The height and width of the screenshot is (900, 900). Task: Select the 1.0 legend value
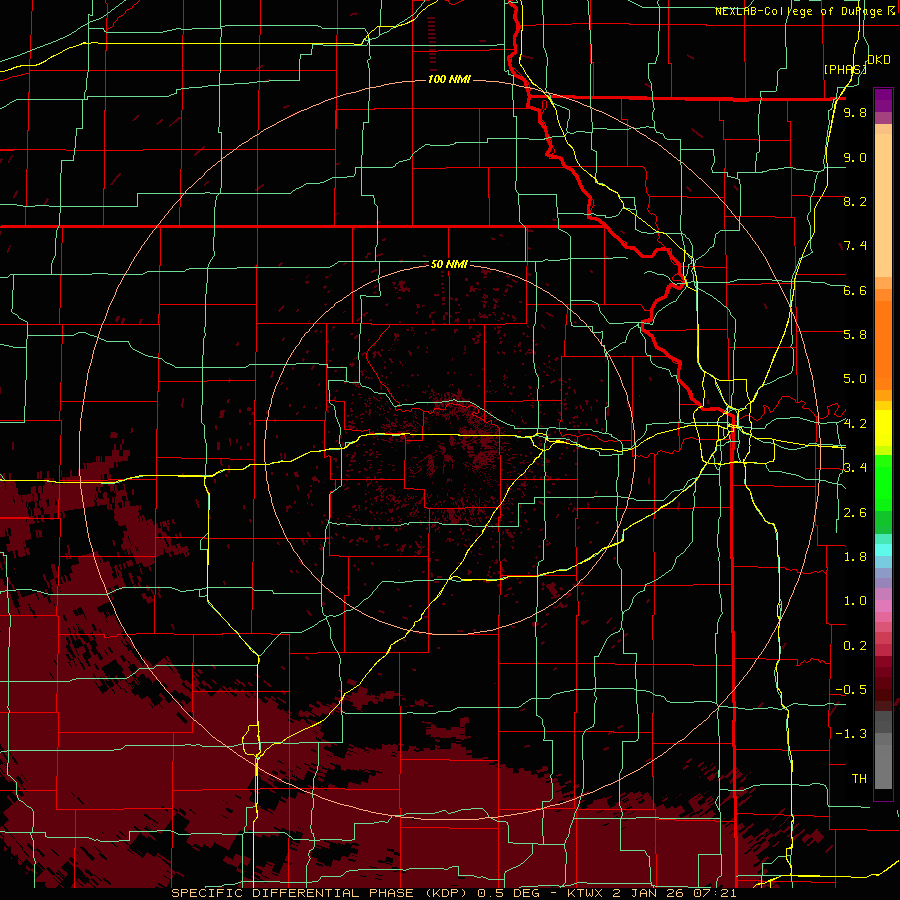(855, 601)
